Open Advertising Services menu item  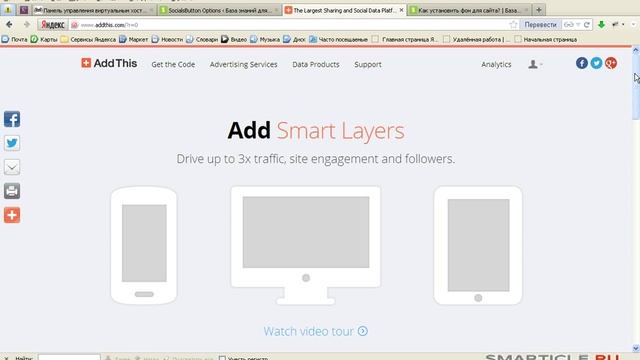tap(244, 64)
